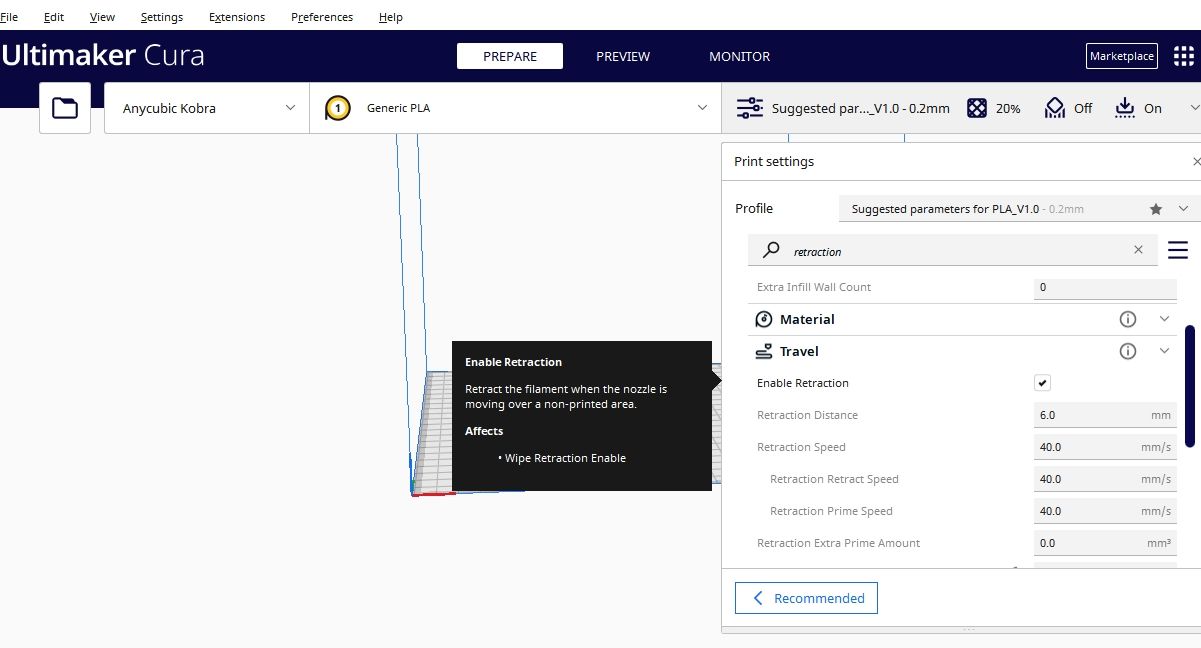Click the infill 20% pattern icon
1201x648 pixels.
point(977,108)
